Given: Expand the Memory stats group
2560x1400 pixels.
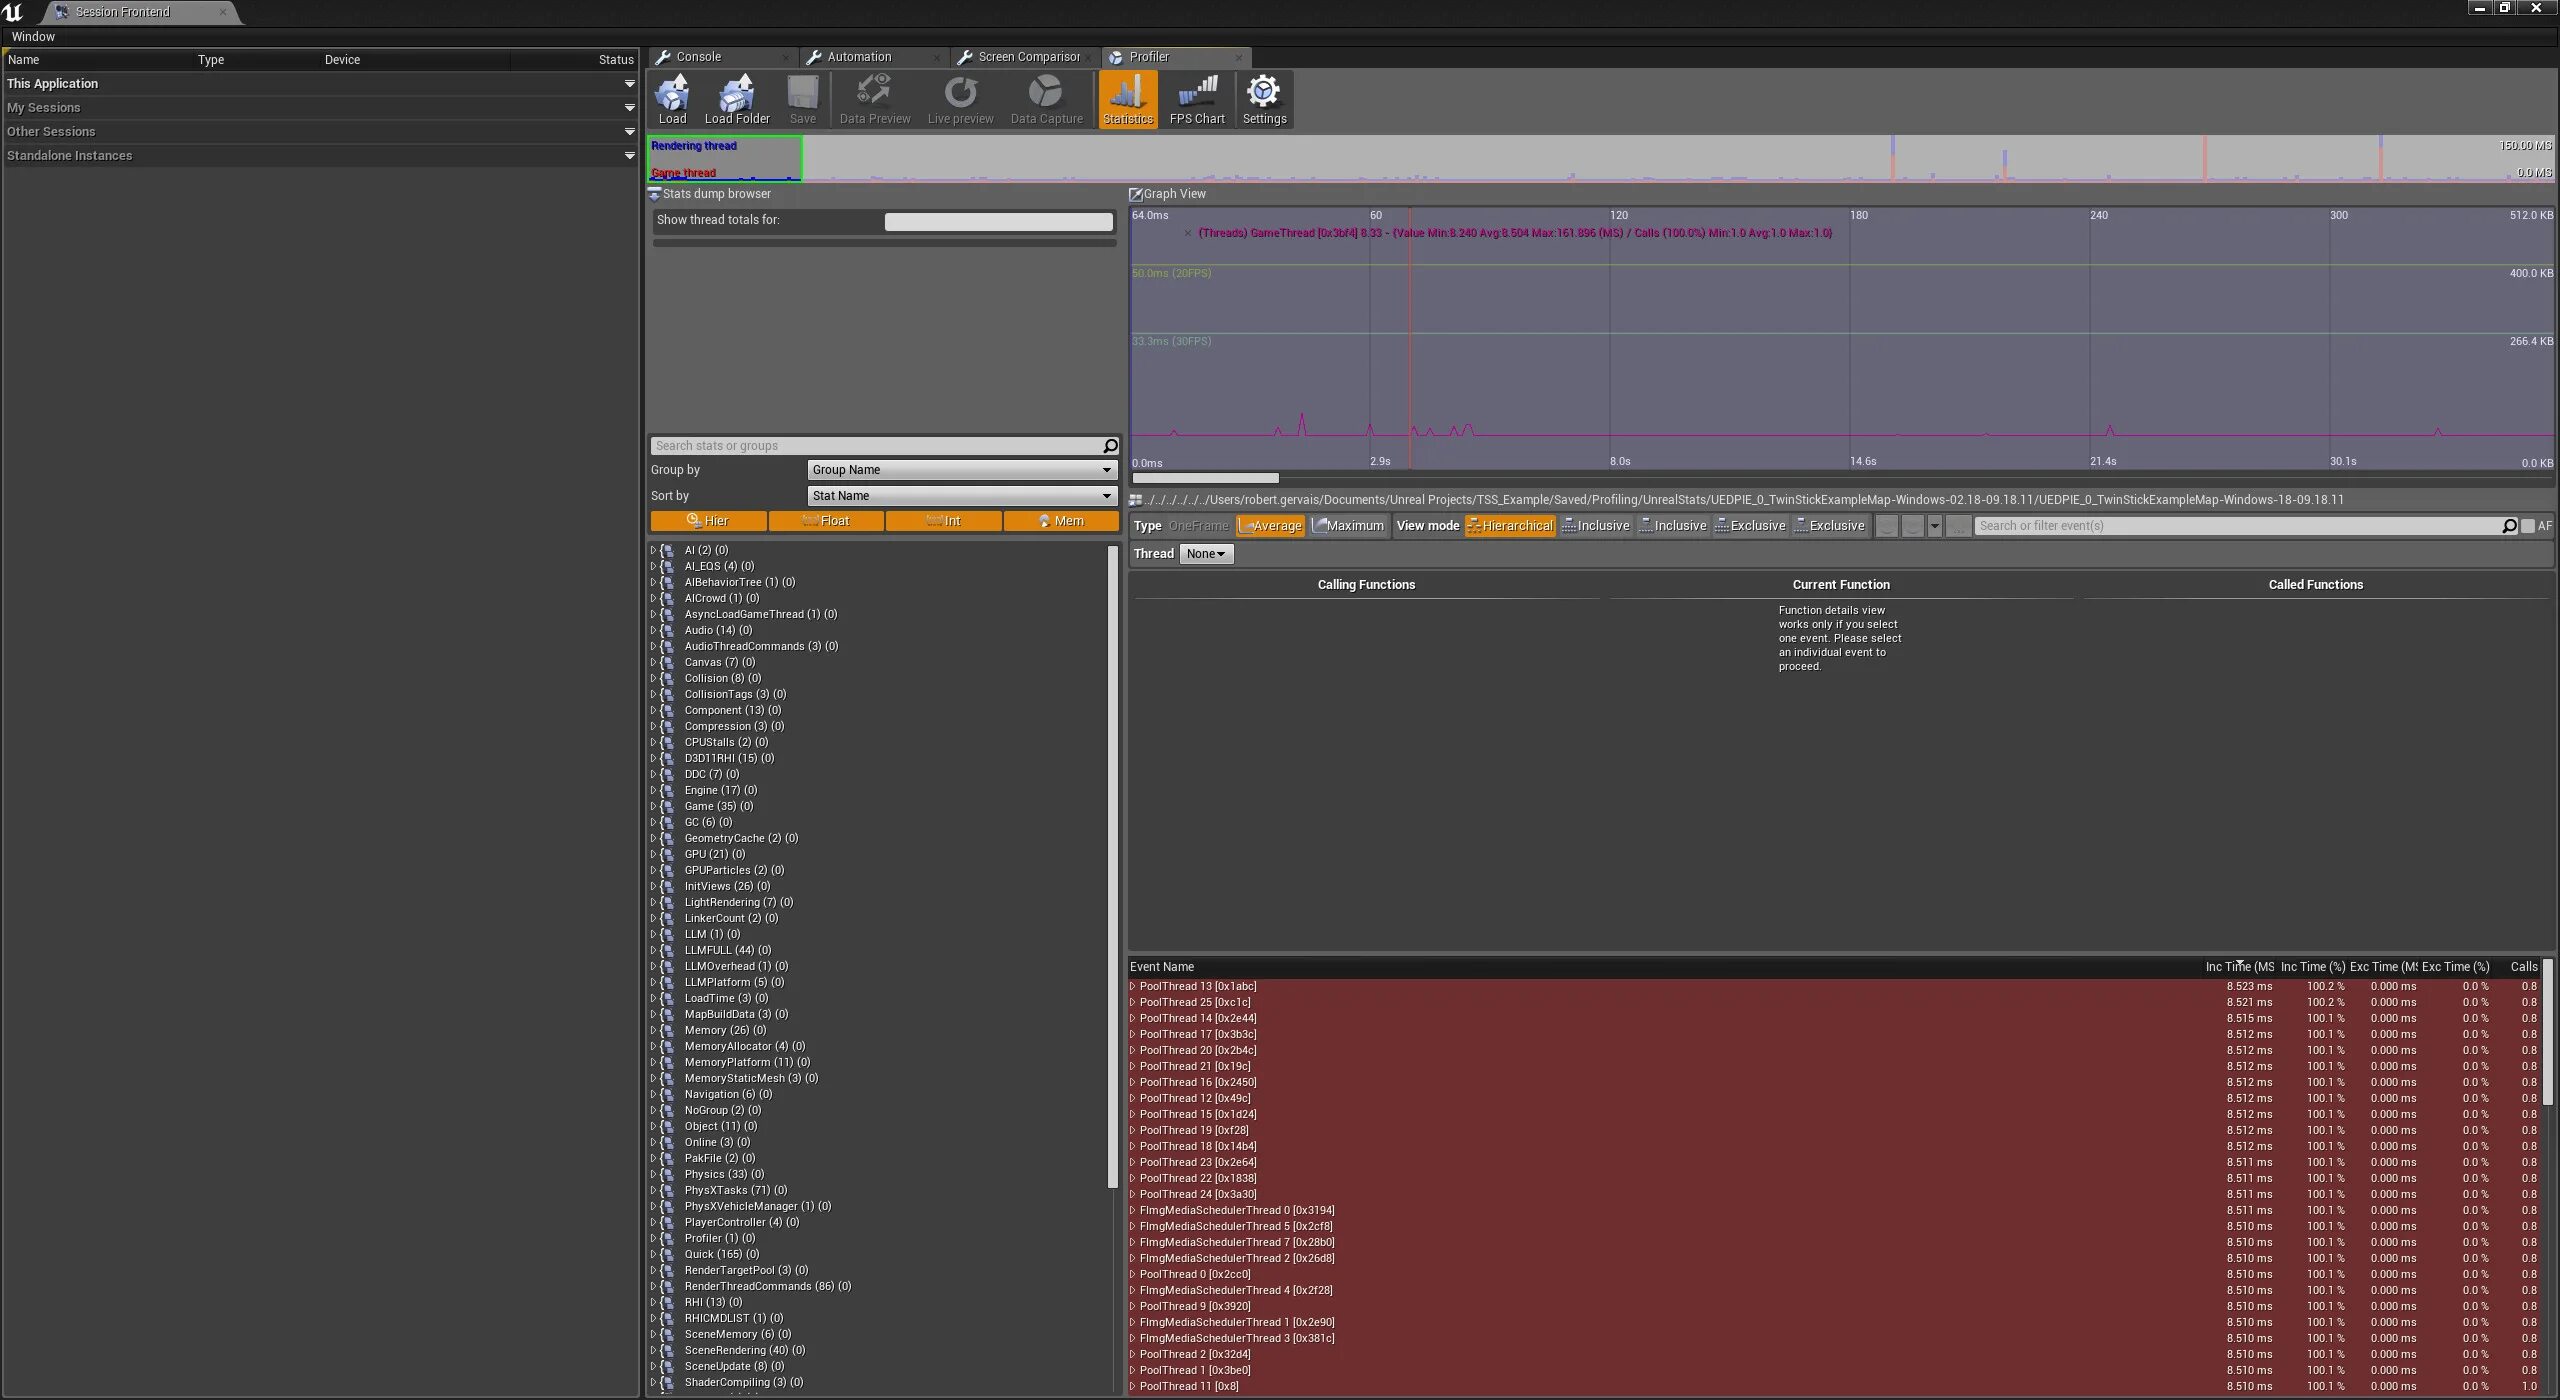Looking at the screenshot, I should point(652,1030).
